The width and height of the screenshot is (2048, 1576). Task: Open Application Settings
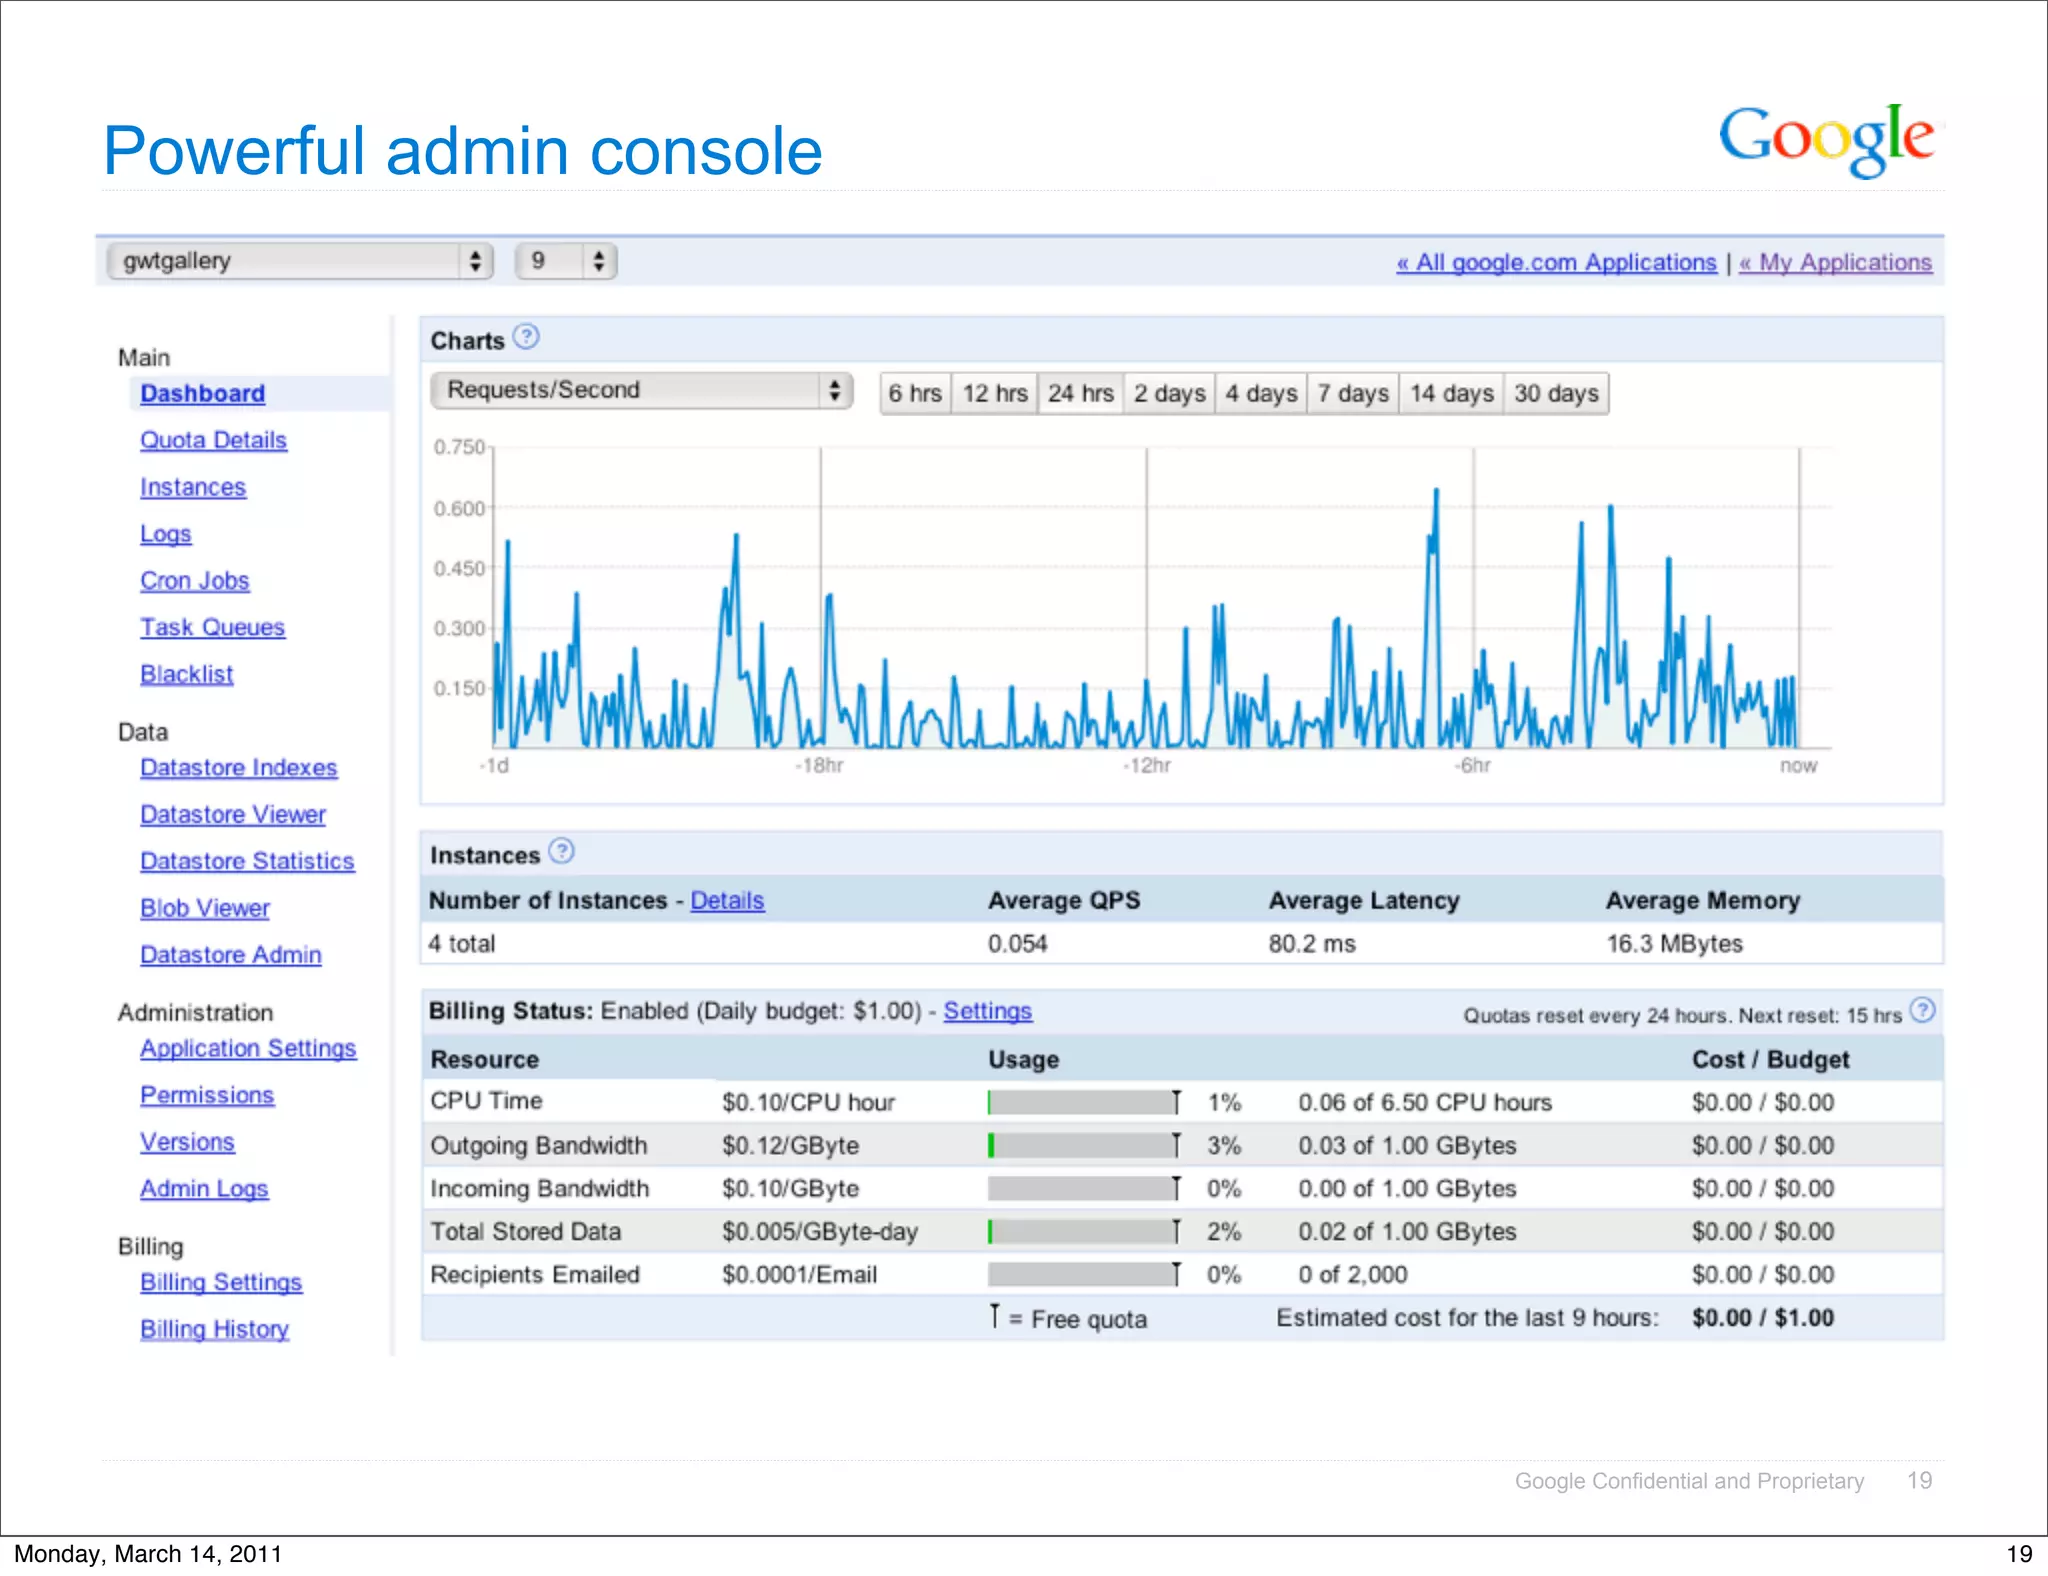tap(248, 1048)
